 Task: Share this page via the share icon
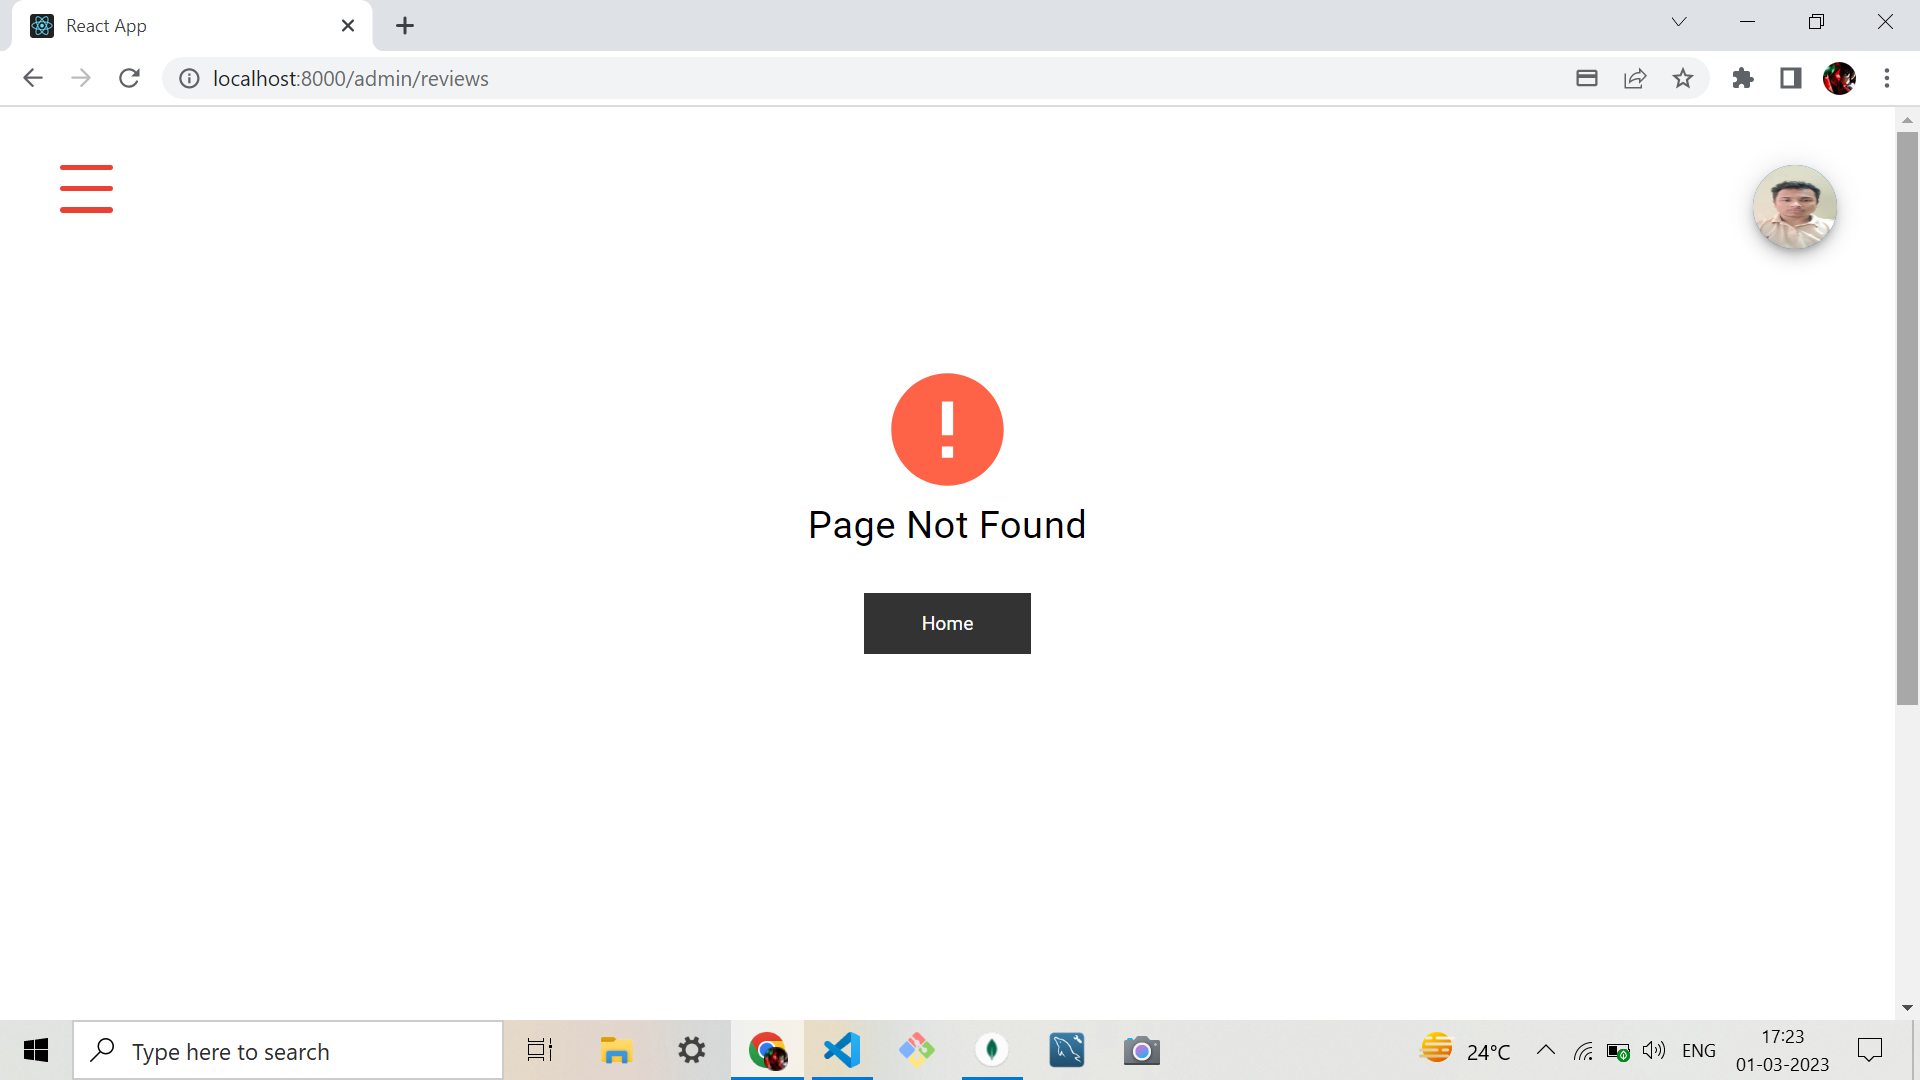[x=1635, y=78]
